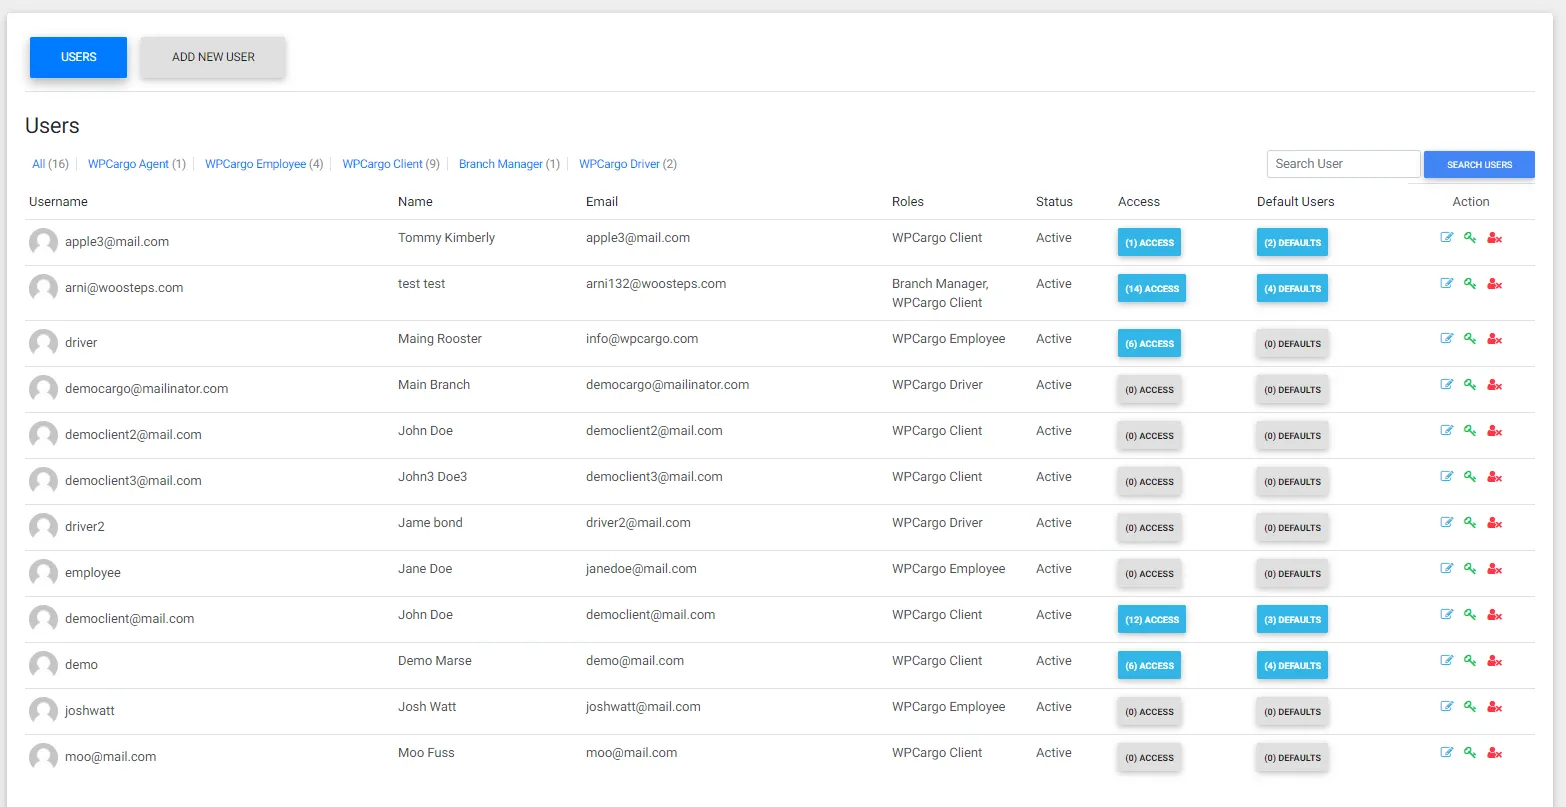Image resolution: width=1566 pixels, height=807 pixels.
Task: Remove the demo user using red icon
Action: [x=1494, y=661]
